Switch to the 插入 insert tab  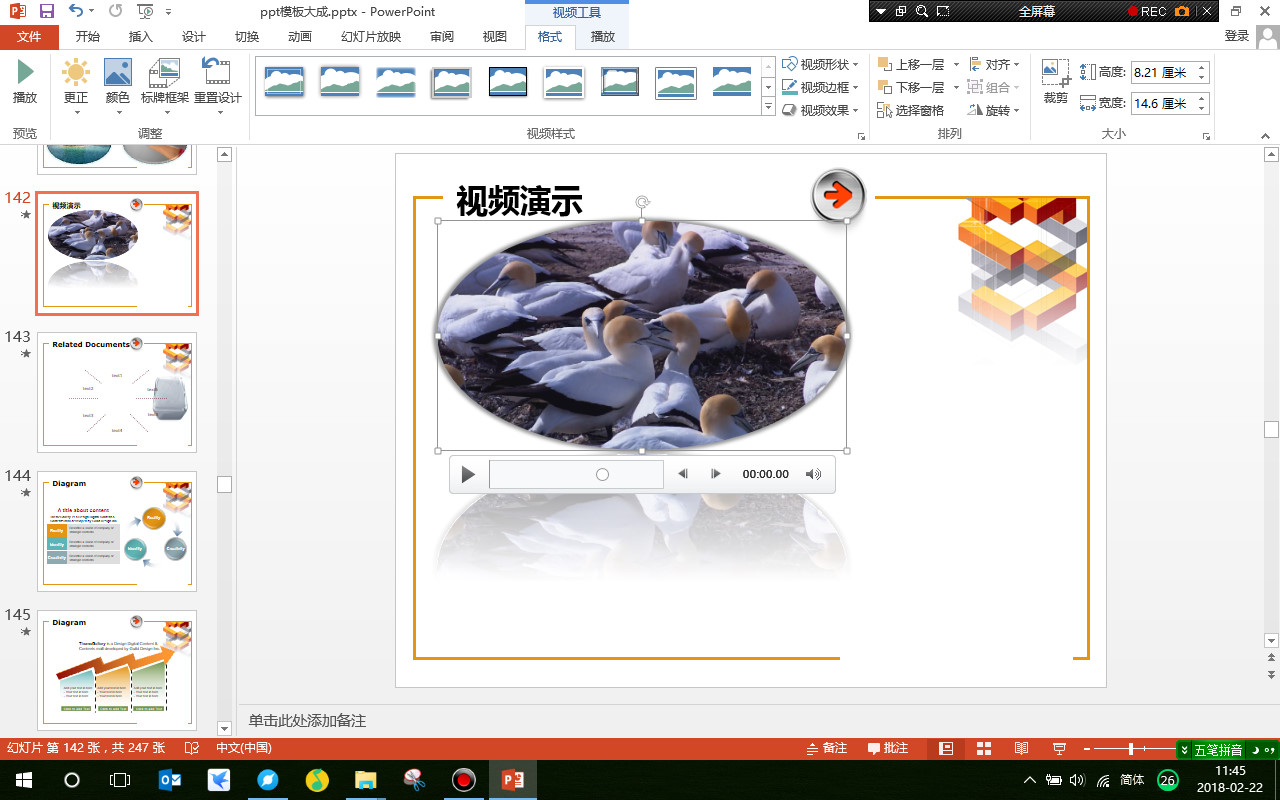tap(141, 37)
